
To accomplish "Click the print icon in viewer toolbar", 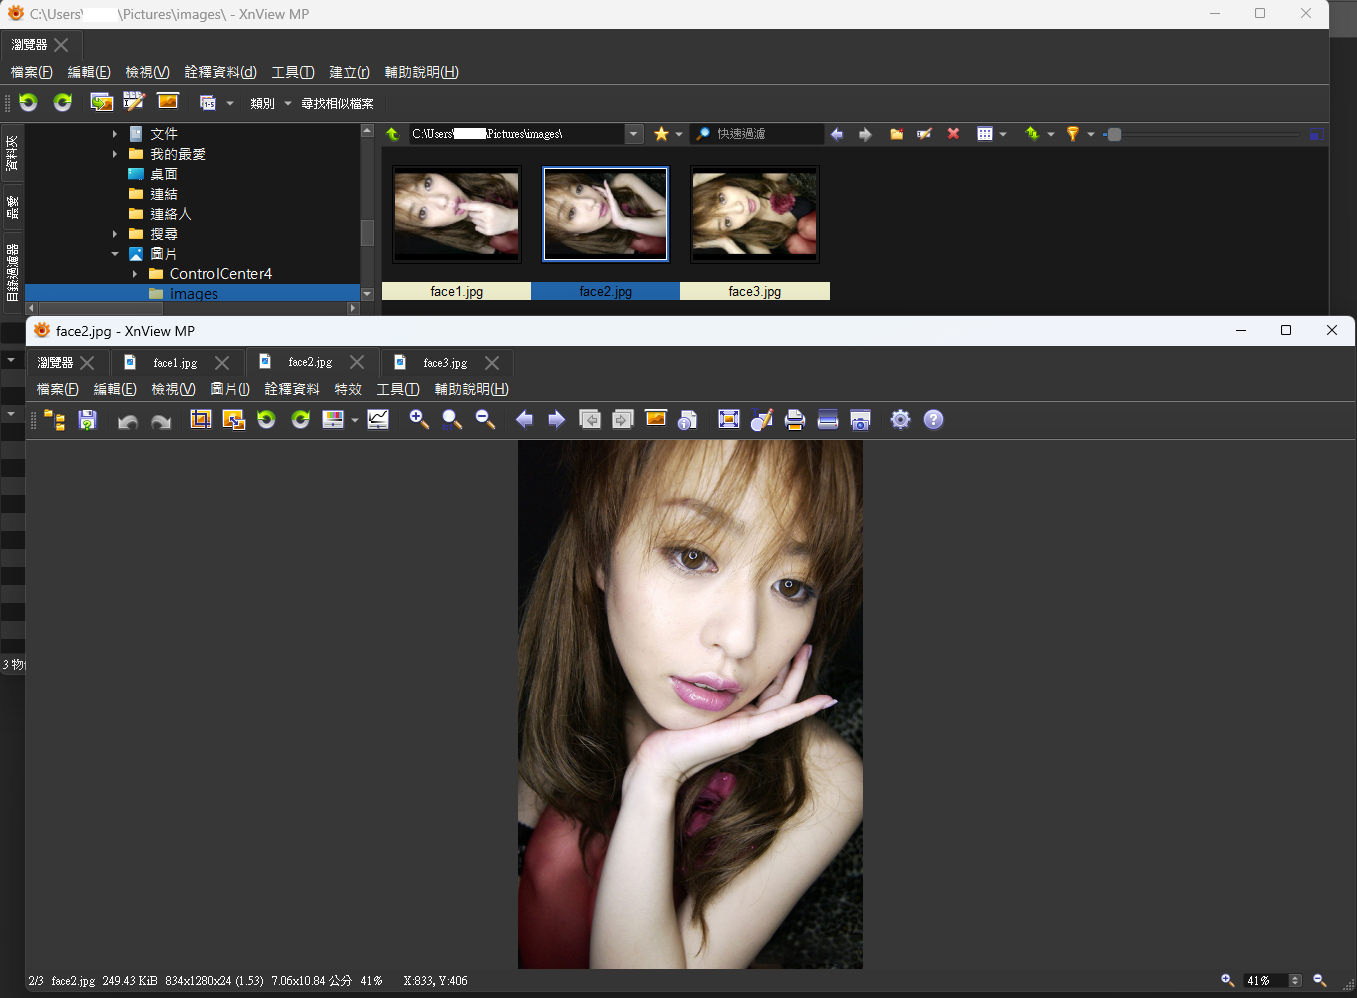I will (x=795, y=420).
